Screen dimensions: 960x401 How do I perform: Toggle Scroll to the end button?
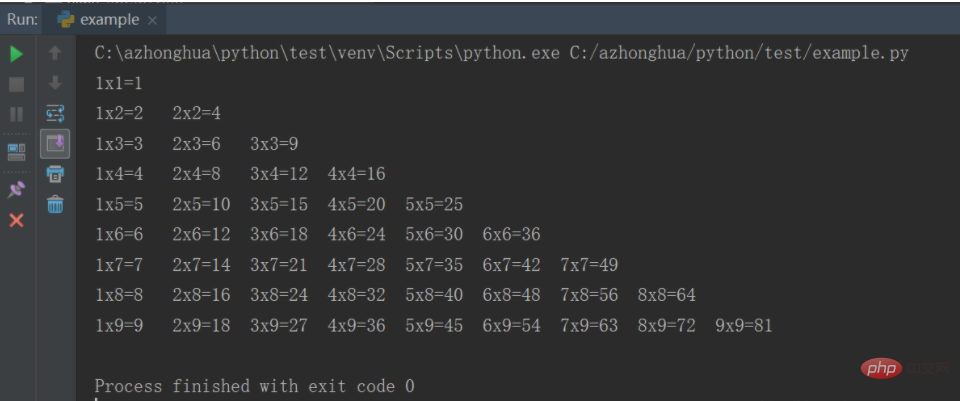click(55, 144)
